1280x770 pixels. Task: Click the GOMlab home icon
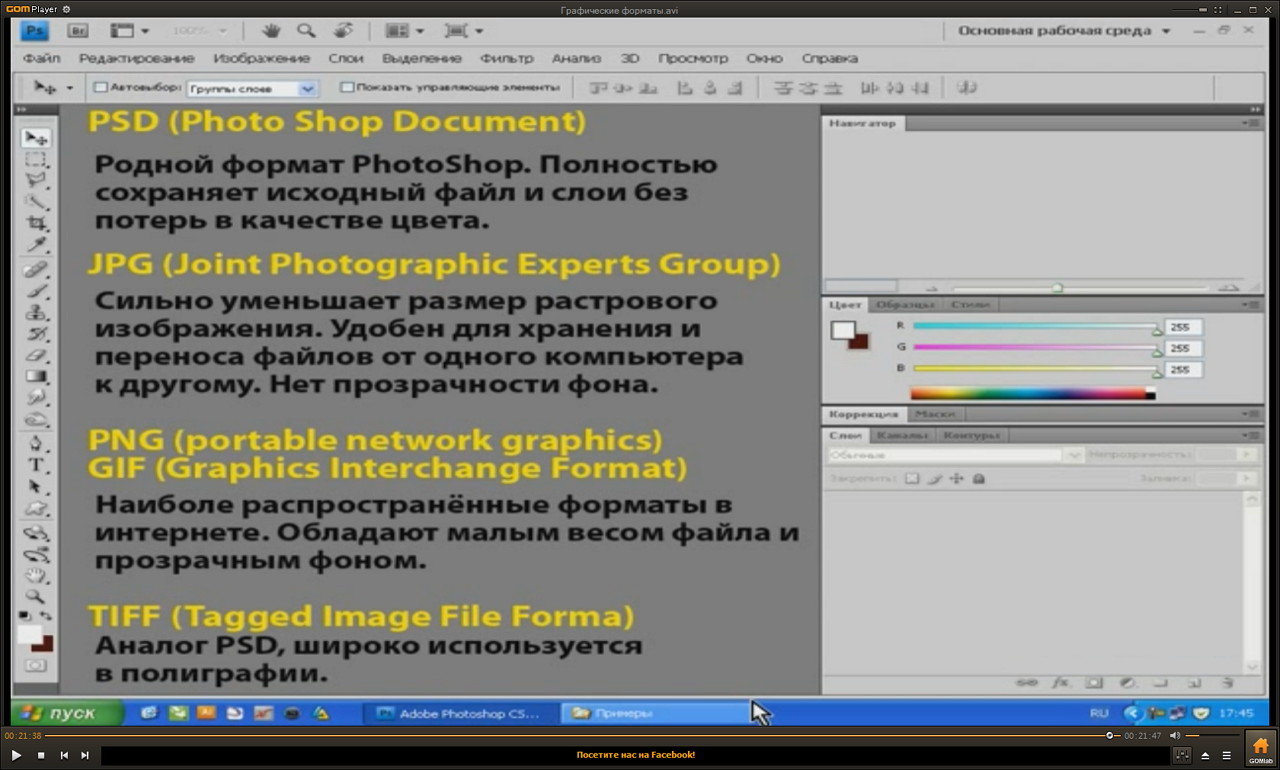[x=1260, y=747]
